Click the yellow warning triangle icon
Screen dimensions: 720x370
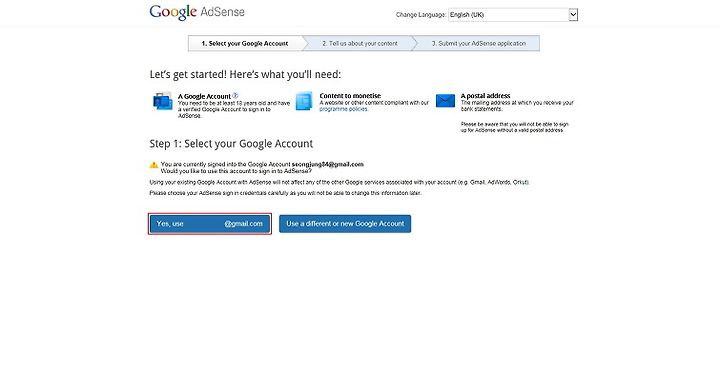[154, 165]
